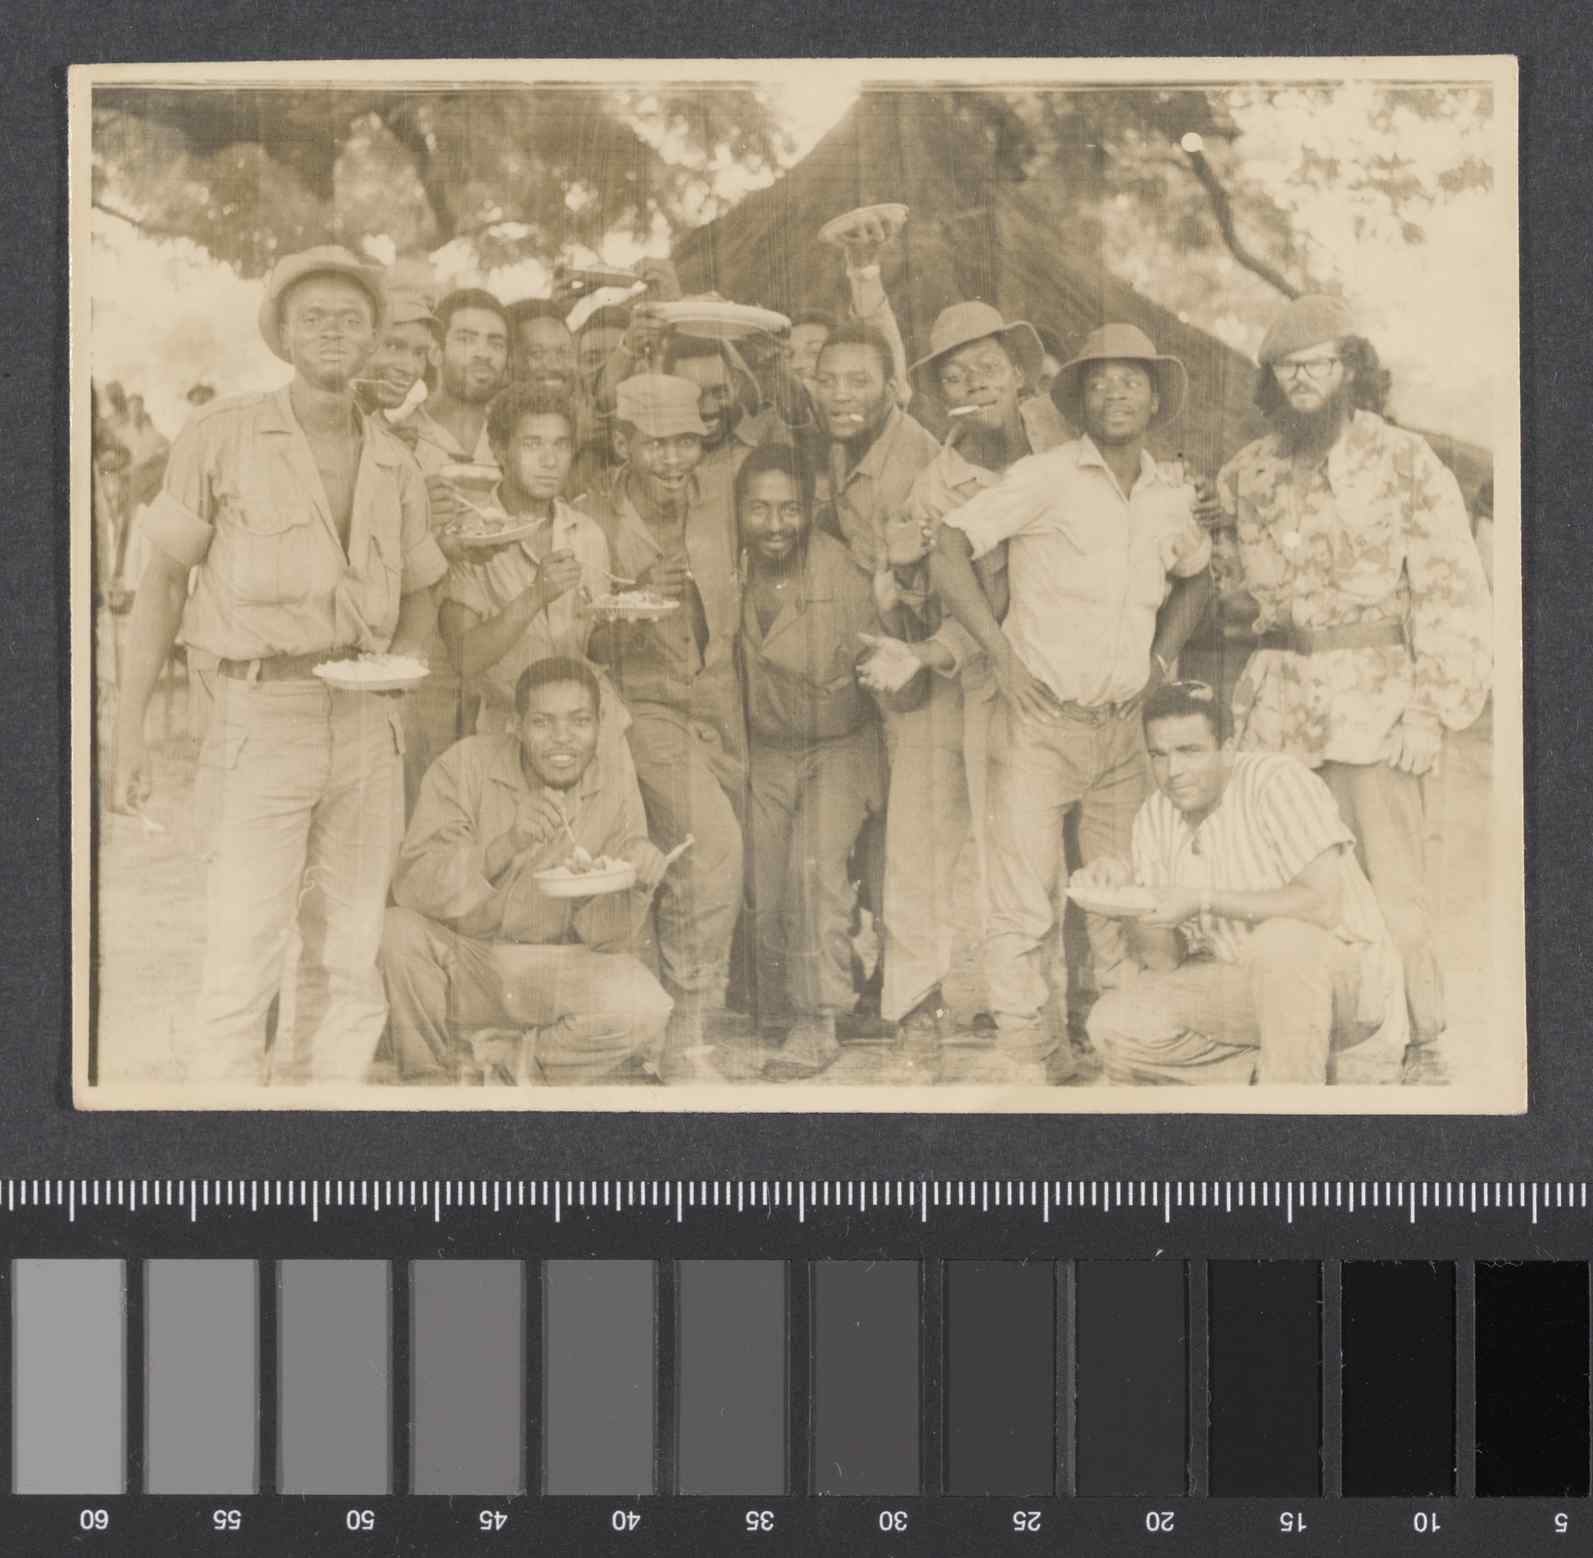Click the number label 15 below the grayscale
The image size is (1593, 1558).
(1291, 1522)
